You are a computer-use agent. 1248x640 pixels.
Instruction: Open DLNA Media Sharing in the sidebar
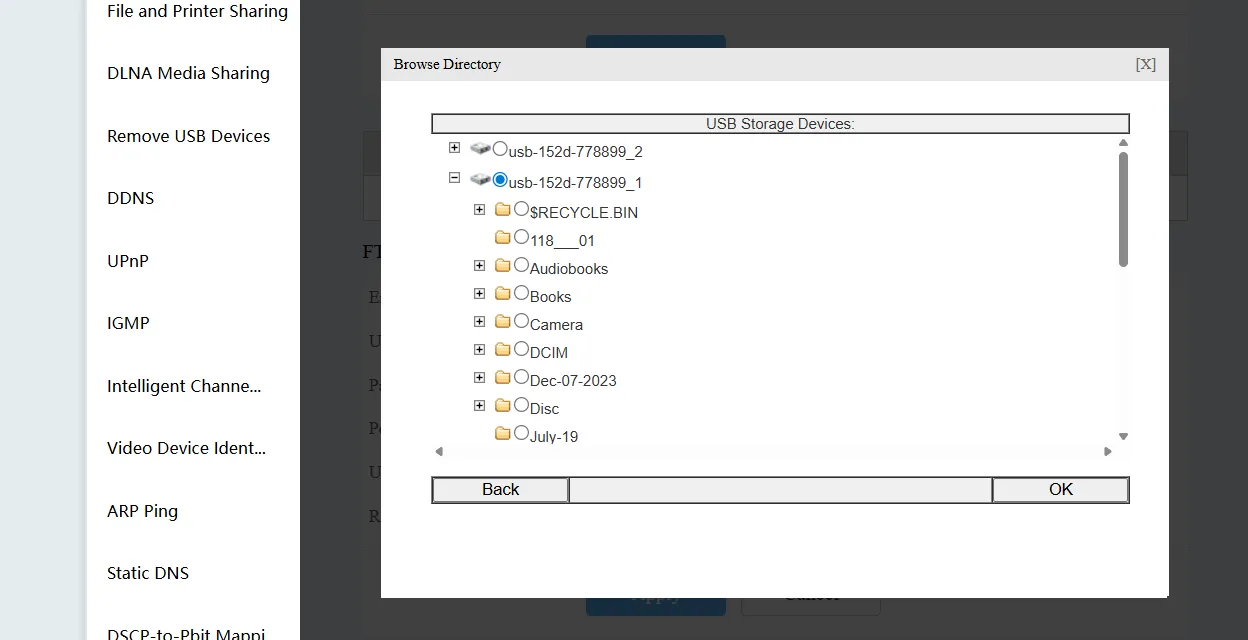point(188,72)
